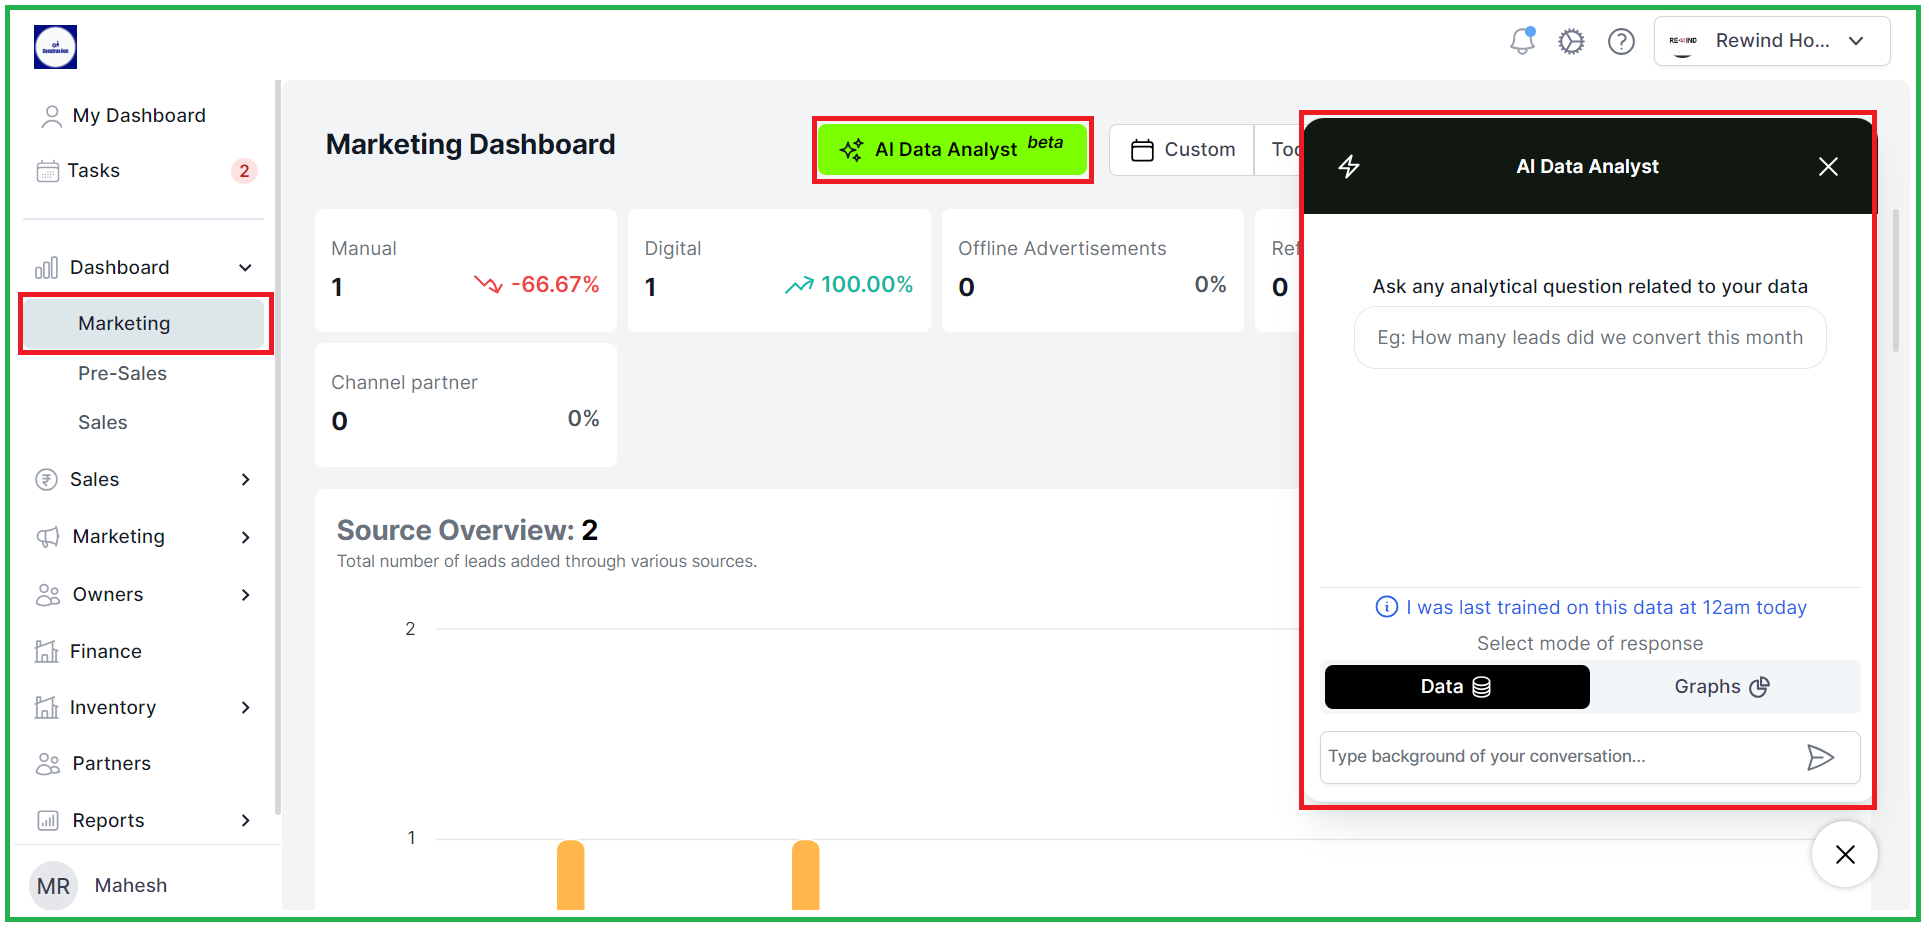The width and height of the screenshot is (1929, 929).
Task: Click the Reports icon in sidebar
Action: pyautogui.click(x=48, y=821)
